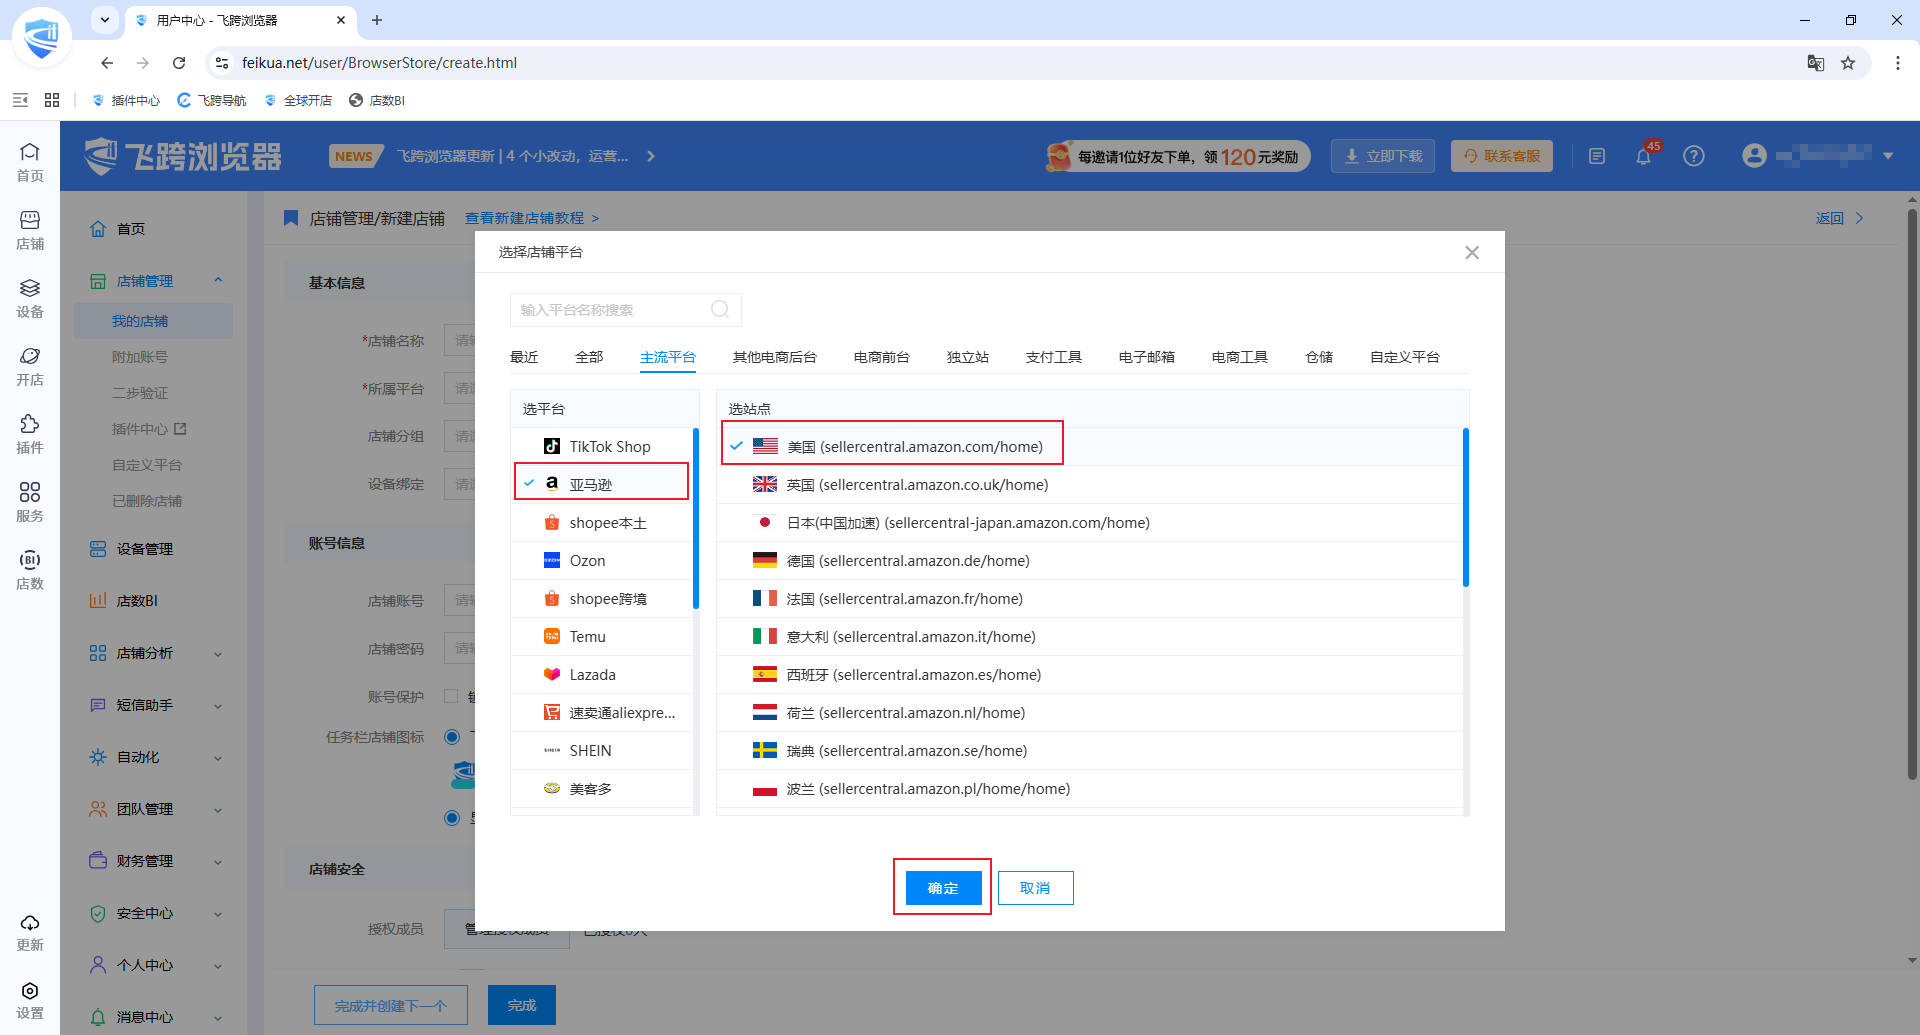Go back to previous page

click(x=107, y=63)
